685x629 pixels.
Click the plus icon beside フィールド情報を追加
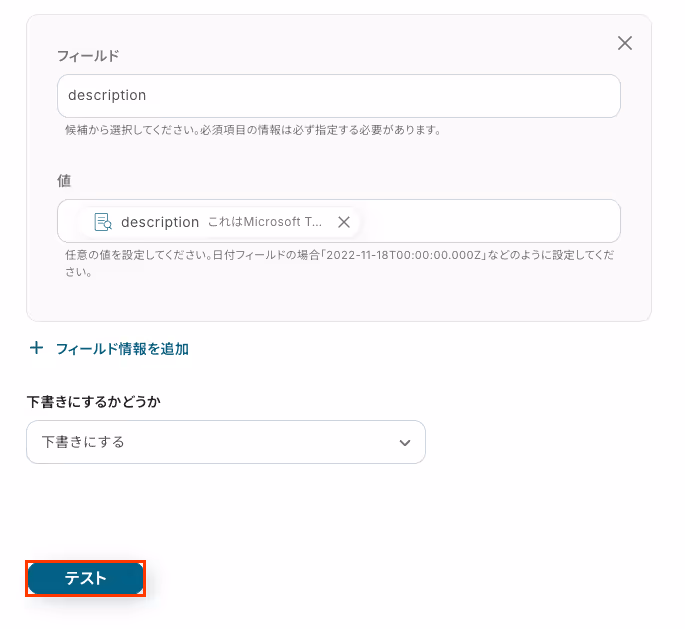36,348
